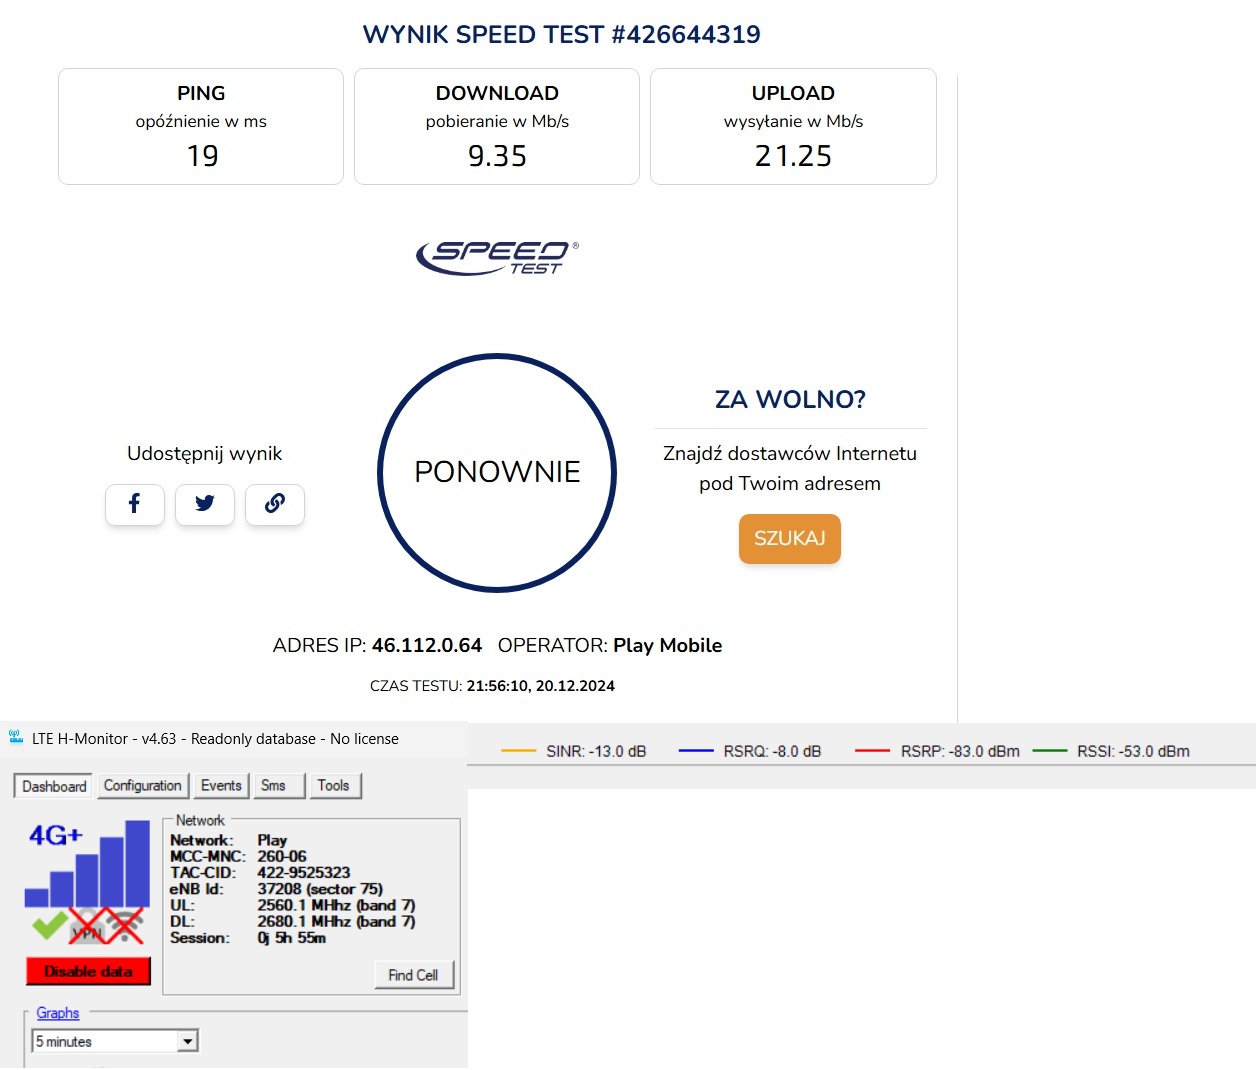This screenshot has height=1070, width=1256.
Task: Share result on Twitter
Action: [x=205, y=504]
